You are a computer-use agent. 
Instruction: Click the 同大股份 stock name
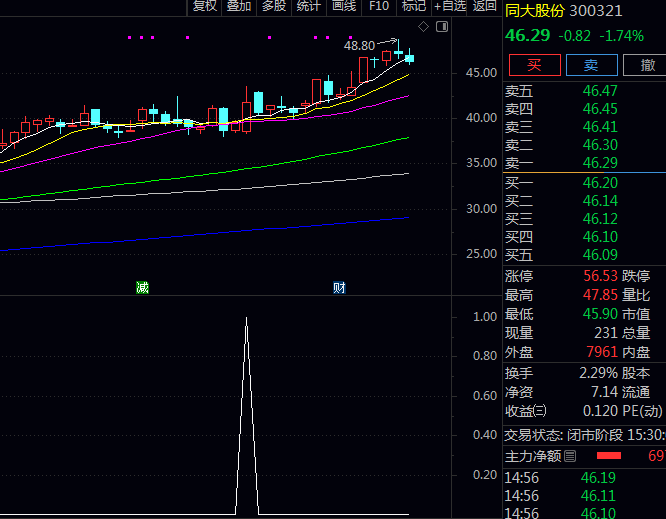534,12
